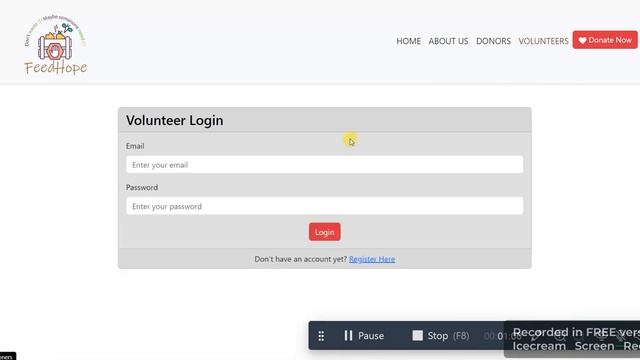
Task: Stop the screen recording
Action: tap(440, 336)
